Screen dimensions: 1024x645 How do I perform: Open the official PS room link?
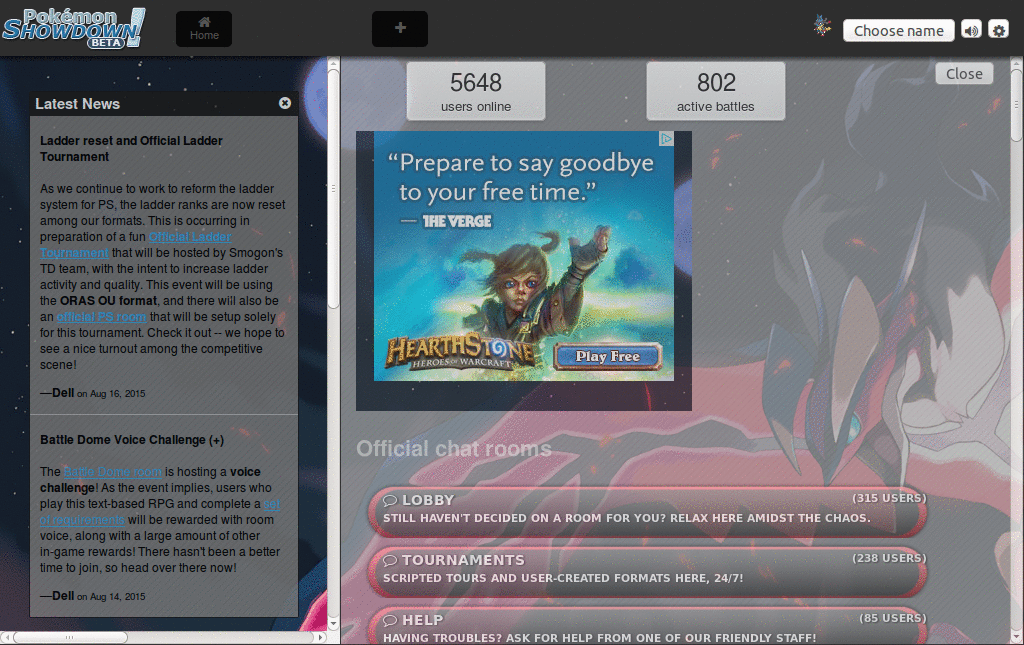pos(101,317)
